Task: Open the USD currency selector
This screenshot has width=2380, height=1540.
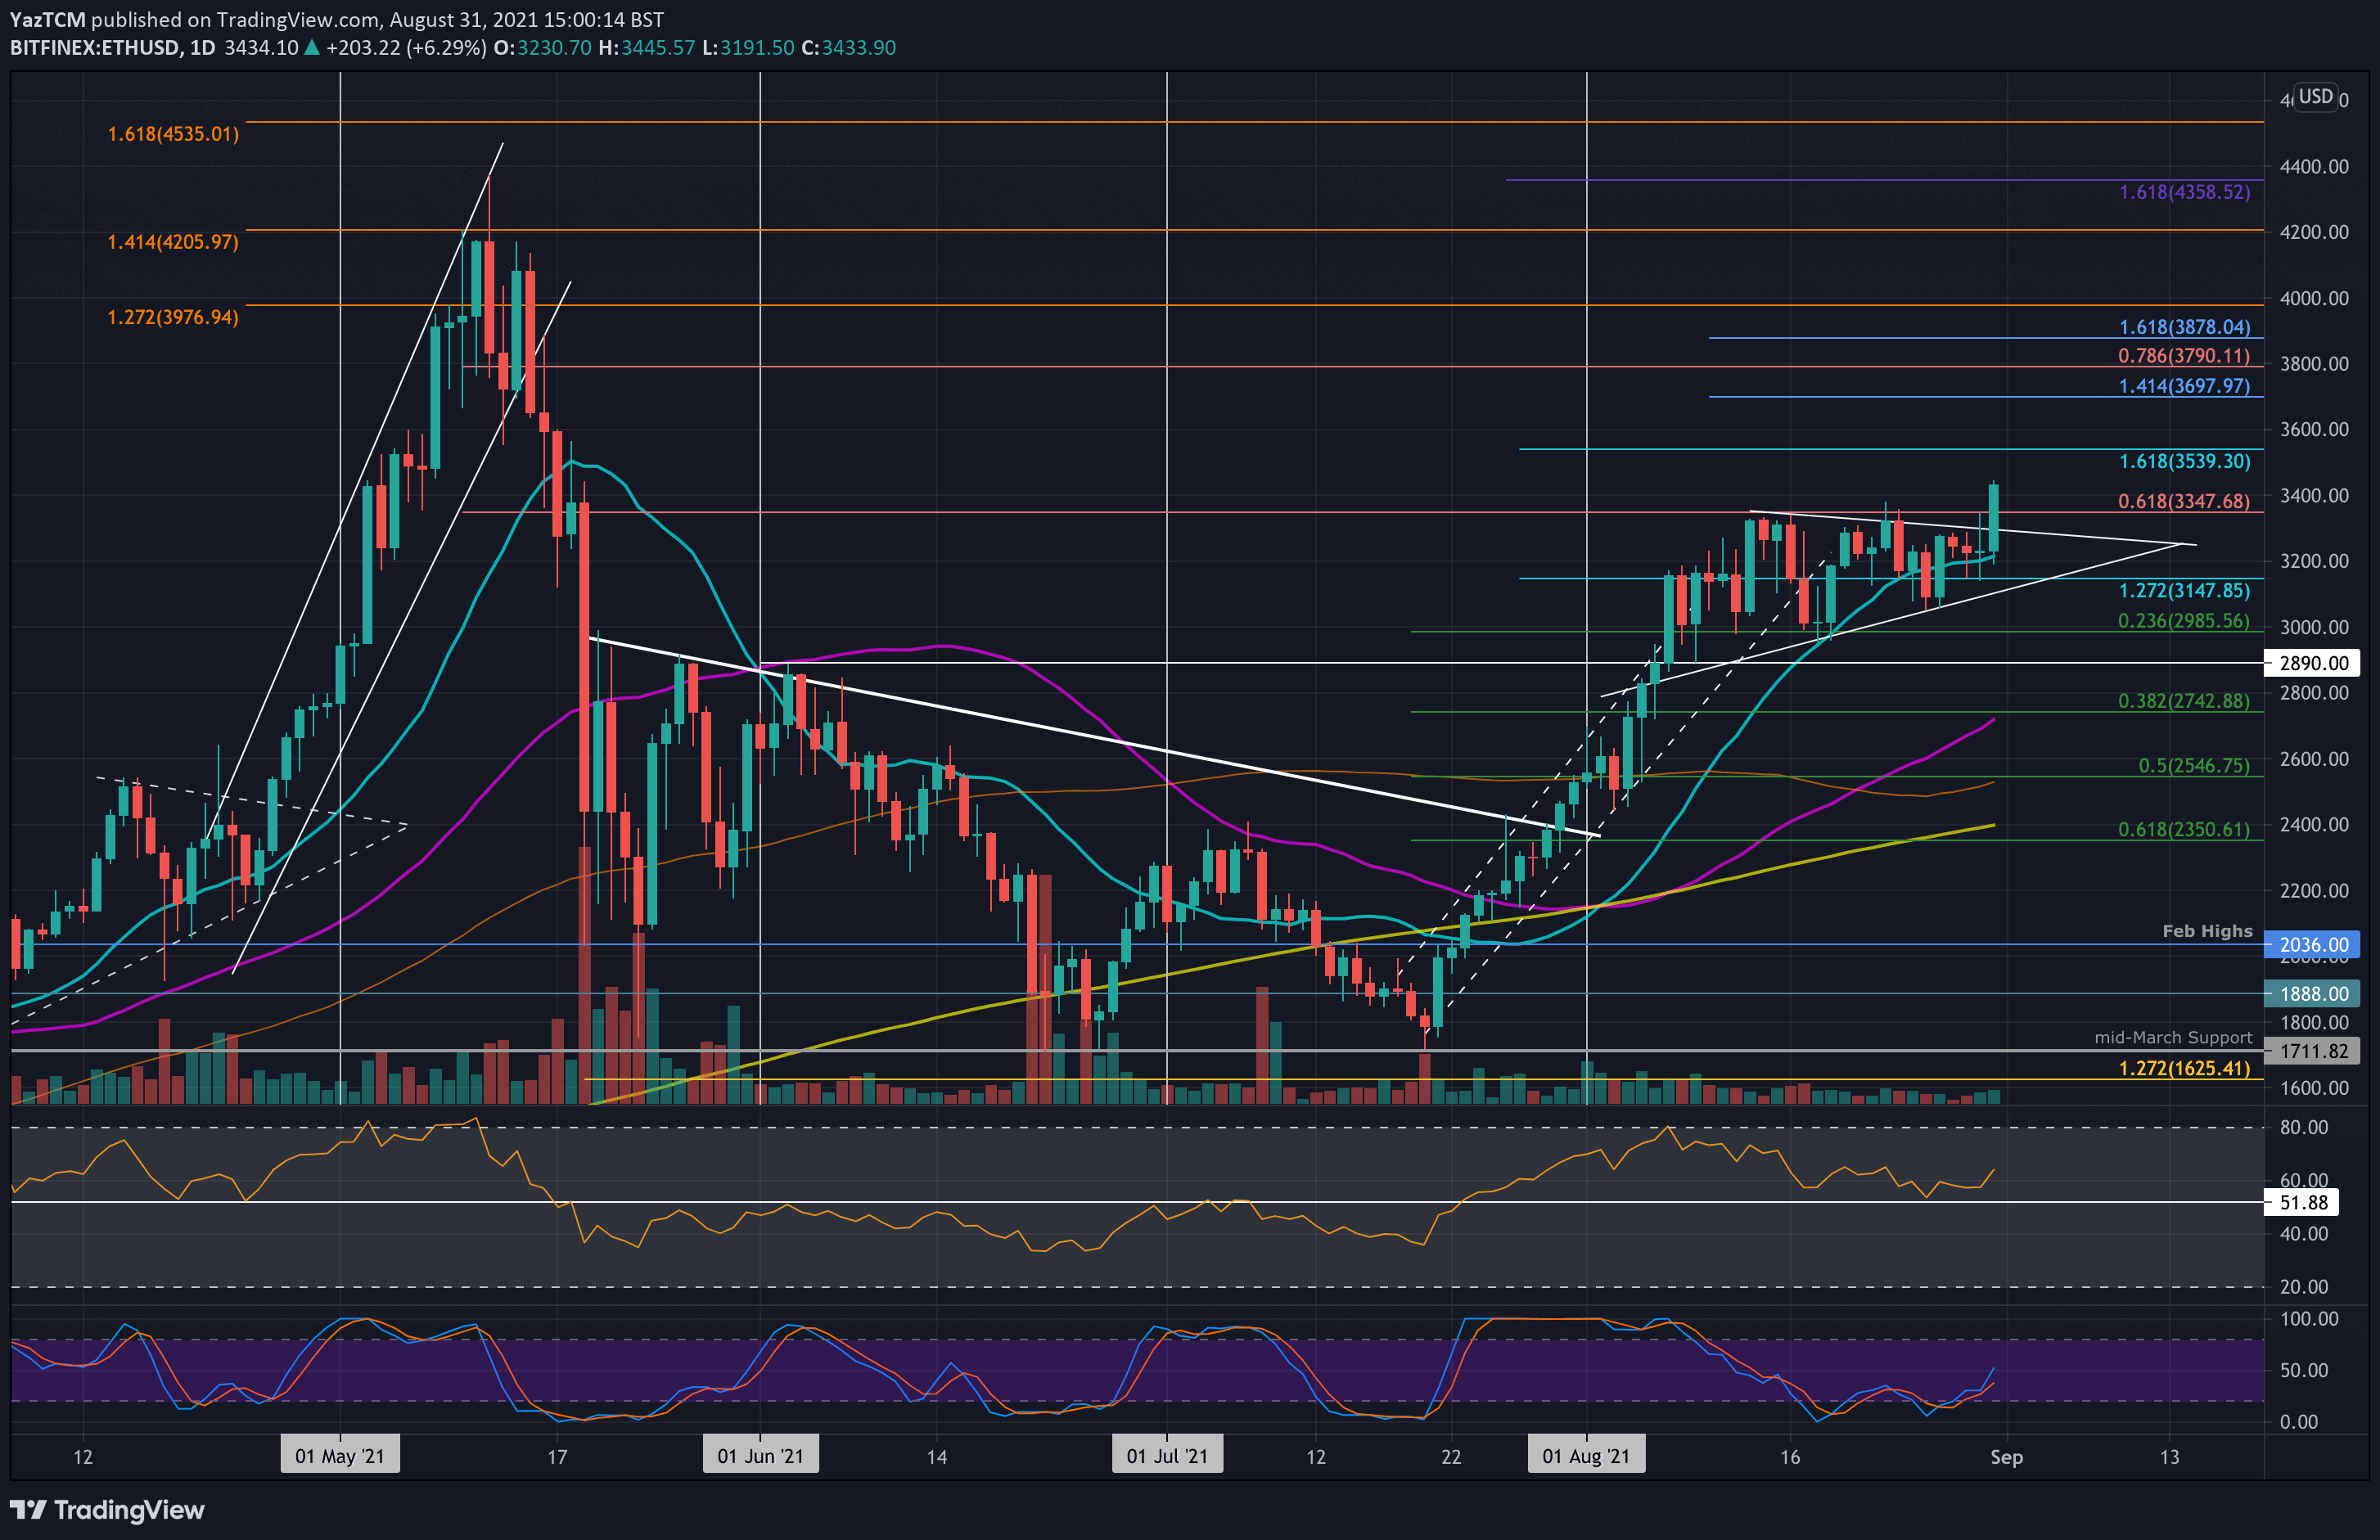Action: tap(2315, 97)
